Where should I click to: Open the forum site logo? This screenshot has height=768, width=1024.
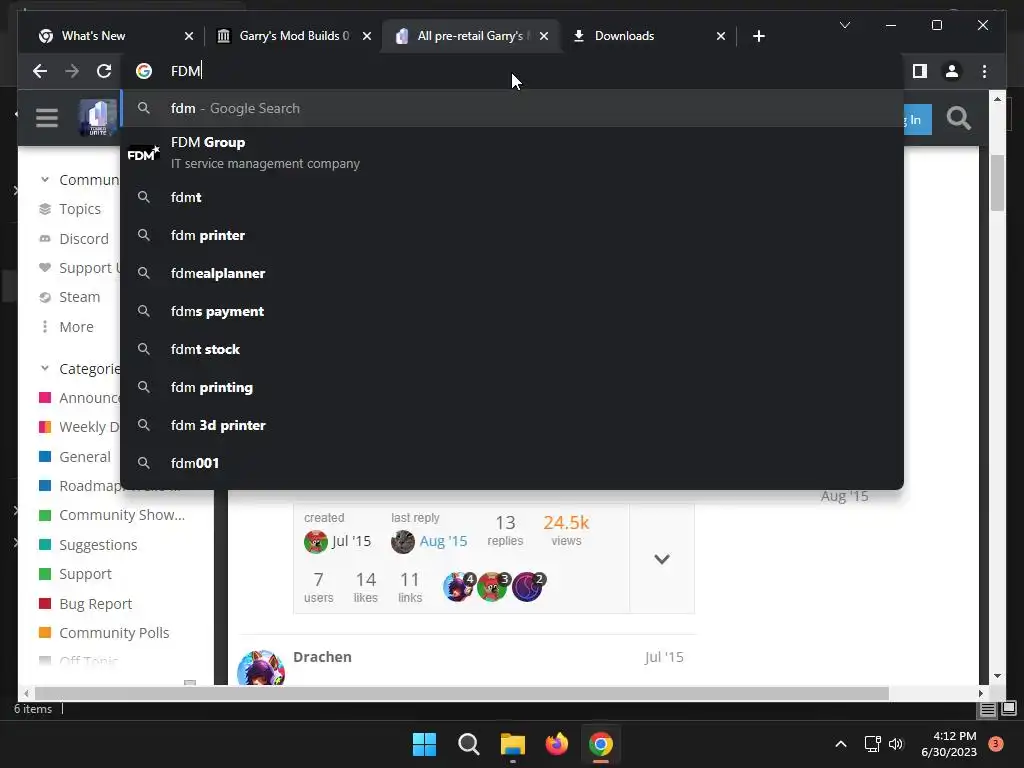[98, 118]
